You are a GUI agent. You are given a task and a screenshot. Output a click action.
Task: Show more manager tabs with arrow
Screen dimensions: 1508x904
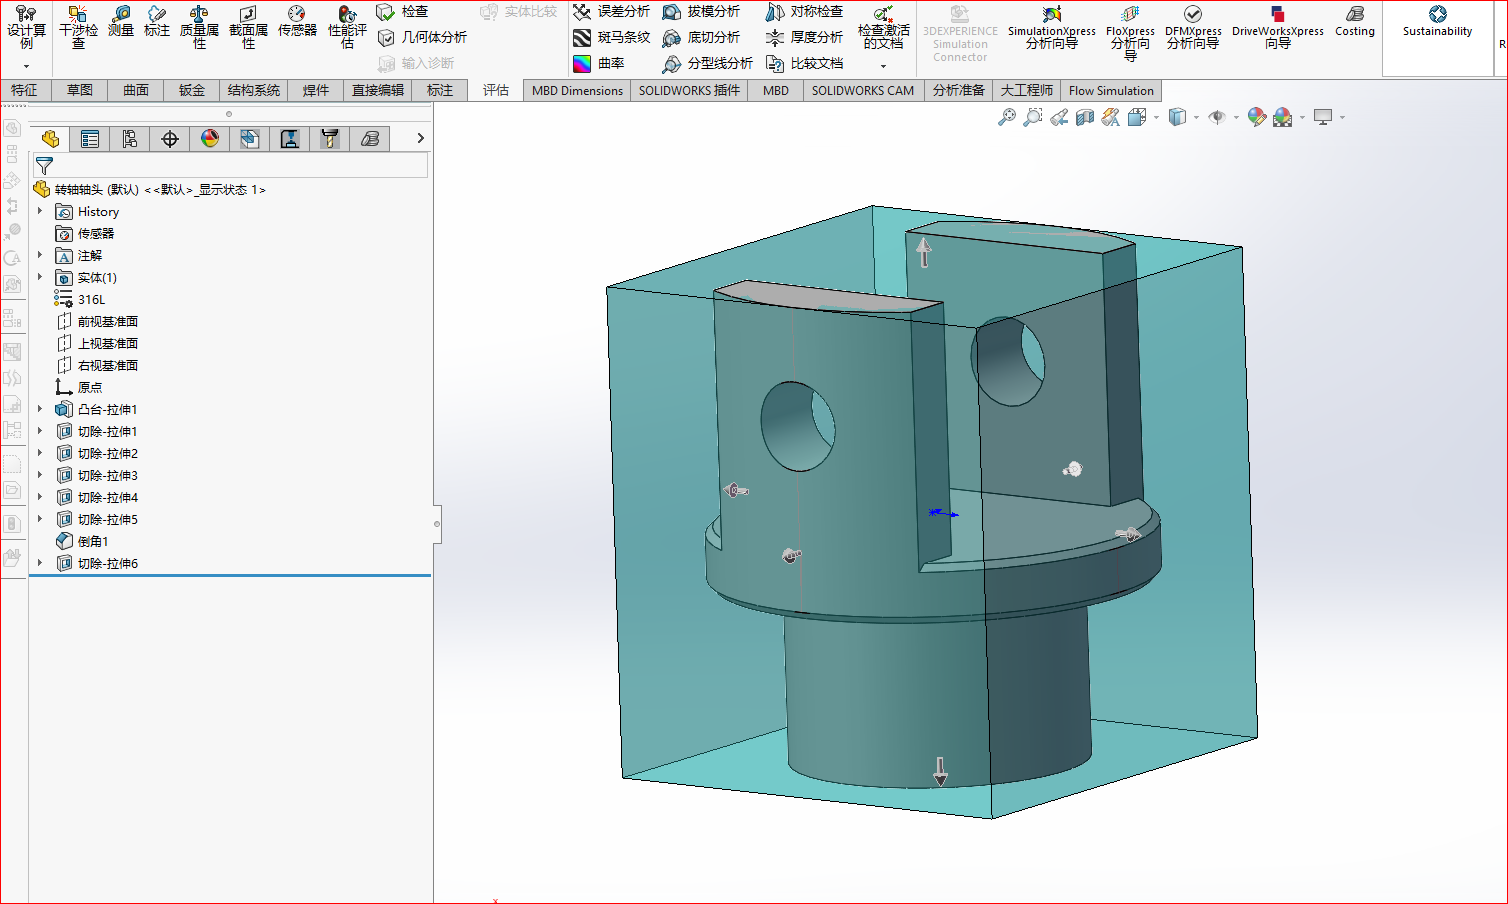421,138
